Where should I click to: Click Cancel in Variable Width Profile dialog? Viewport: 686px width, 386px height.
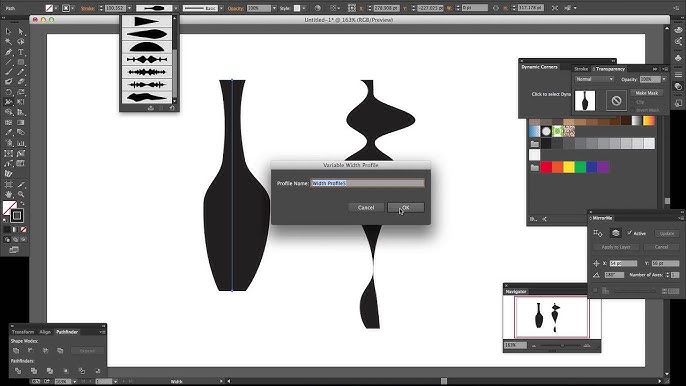366,207
